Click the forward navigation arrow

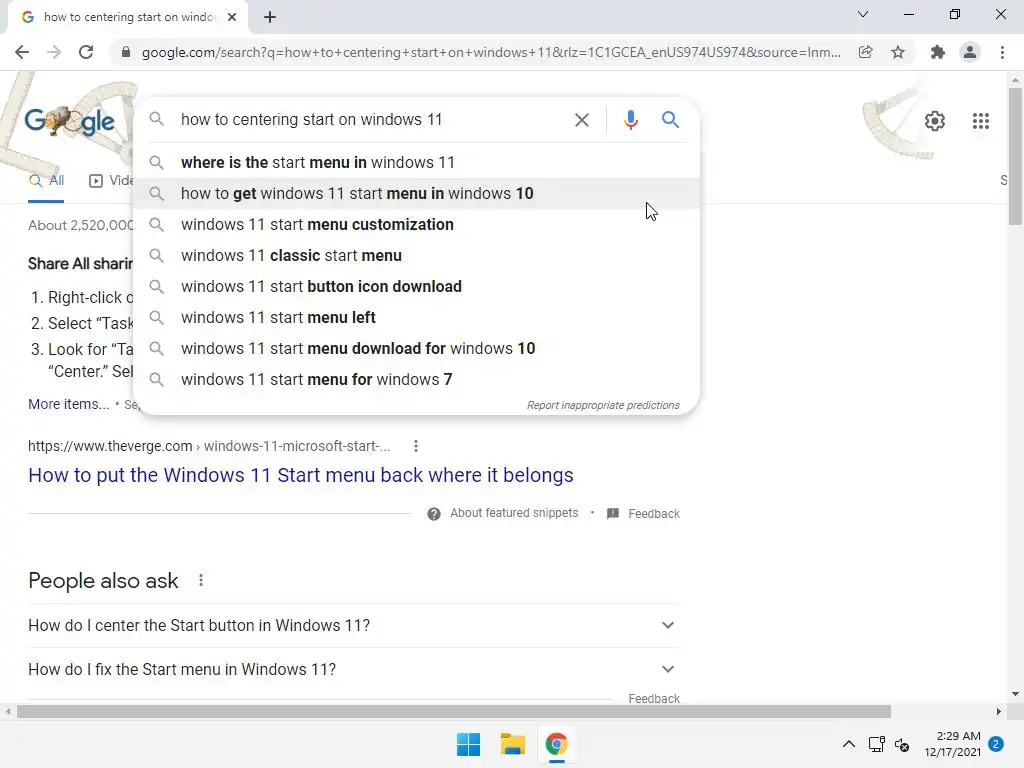click(x=54, y=52)
